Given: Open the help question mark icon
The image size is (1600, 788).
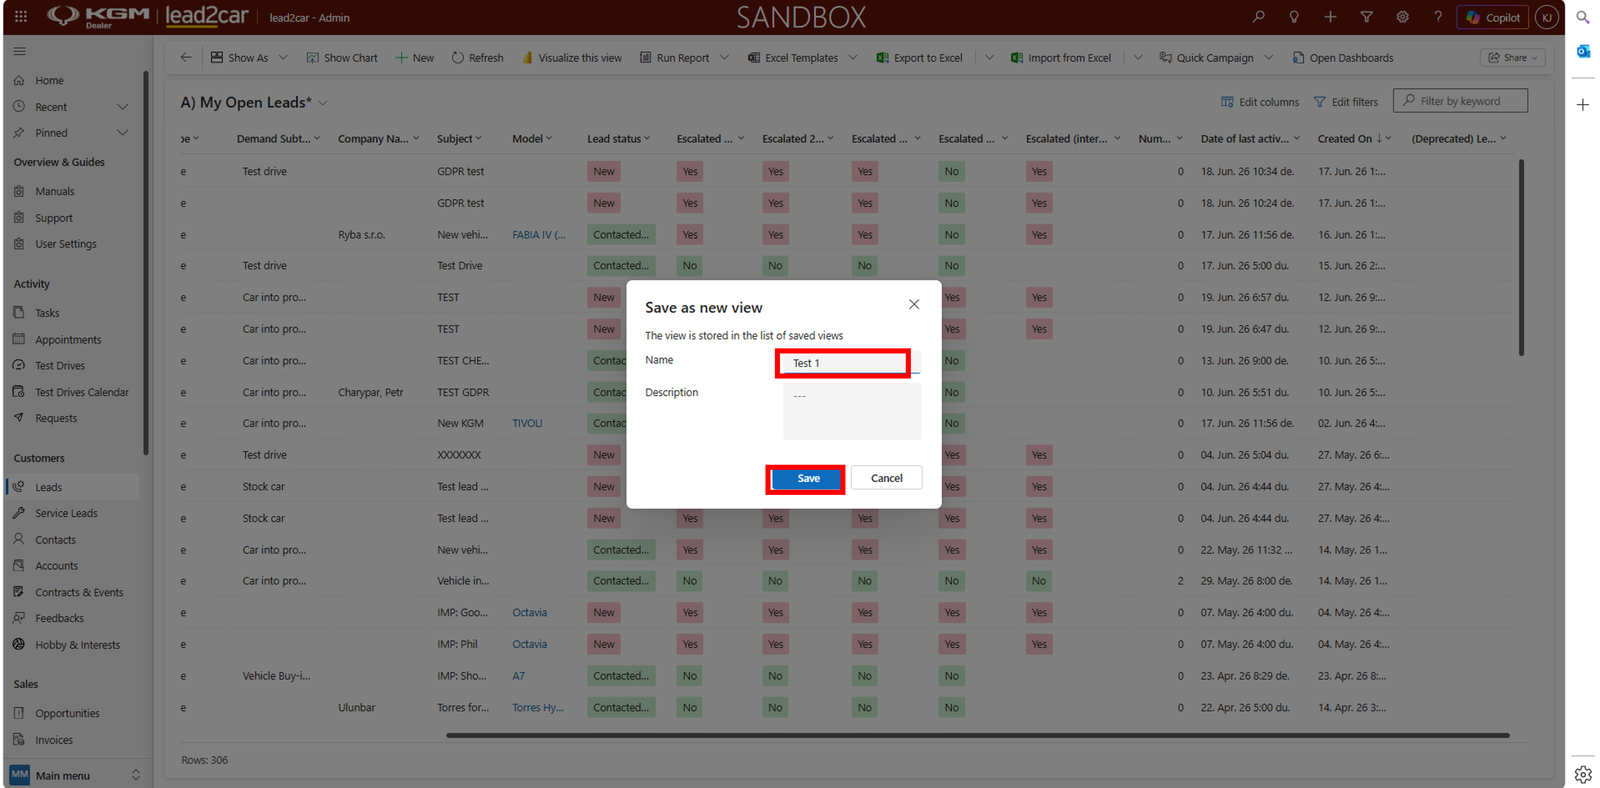Looking at the screenshot, I should click(1438, 17).
